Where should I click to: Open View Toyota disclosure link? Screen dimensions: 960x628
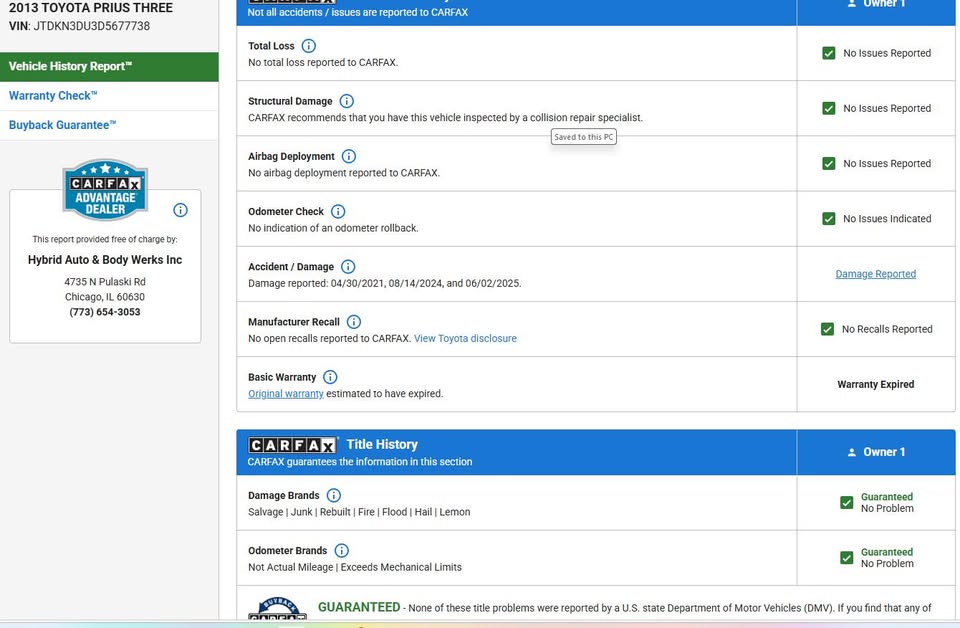click(x=465, y=338)
